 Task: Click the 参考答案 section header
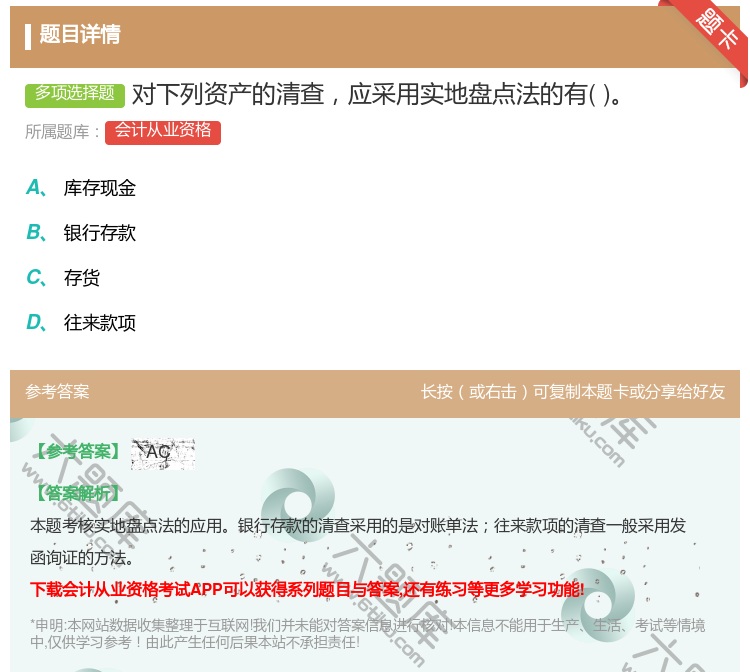pyautogui.click(x=57, y=392)
